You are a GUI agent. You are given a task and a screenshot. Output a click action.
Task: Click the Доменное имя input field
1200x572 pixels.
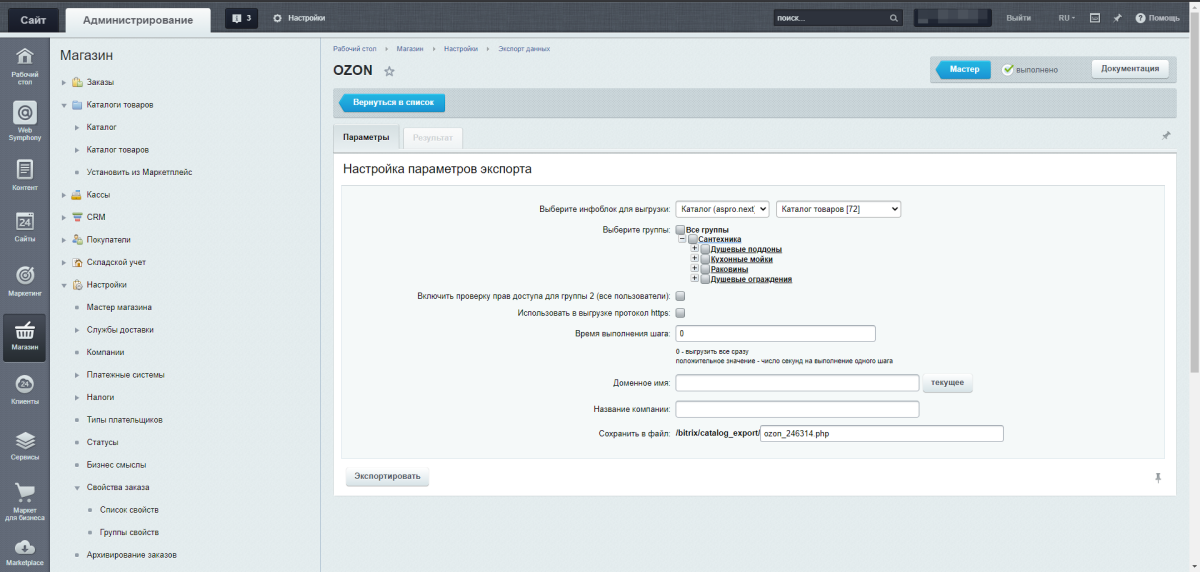click(797, 383)
